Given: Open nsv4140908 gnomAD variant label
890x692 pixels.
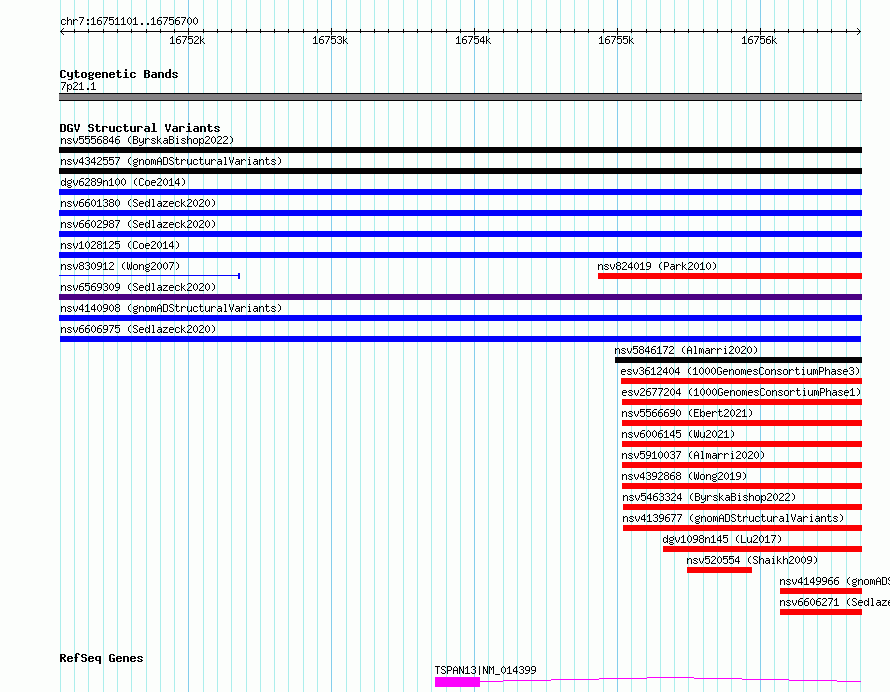Looking at the screenshot, I should tap(171, 308).
